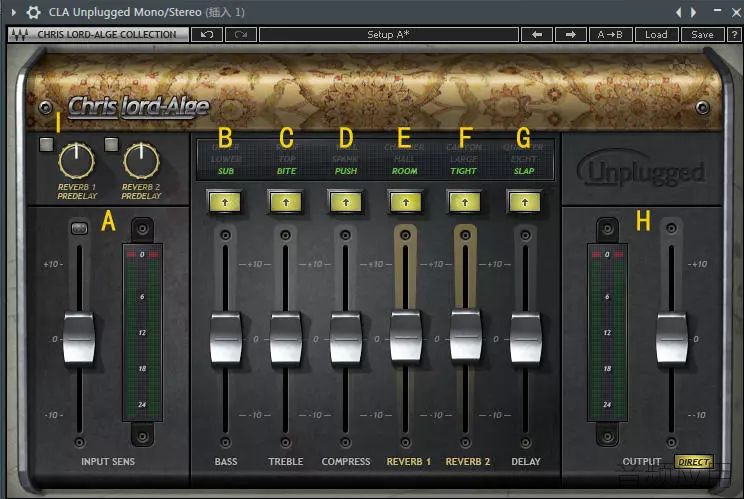
Task: Toggle the Delay mute light above fader
Action: tap(525, 235)
